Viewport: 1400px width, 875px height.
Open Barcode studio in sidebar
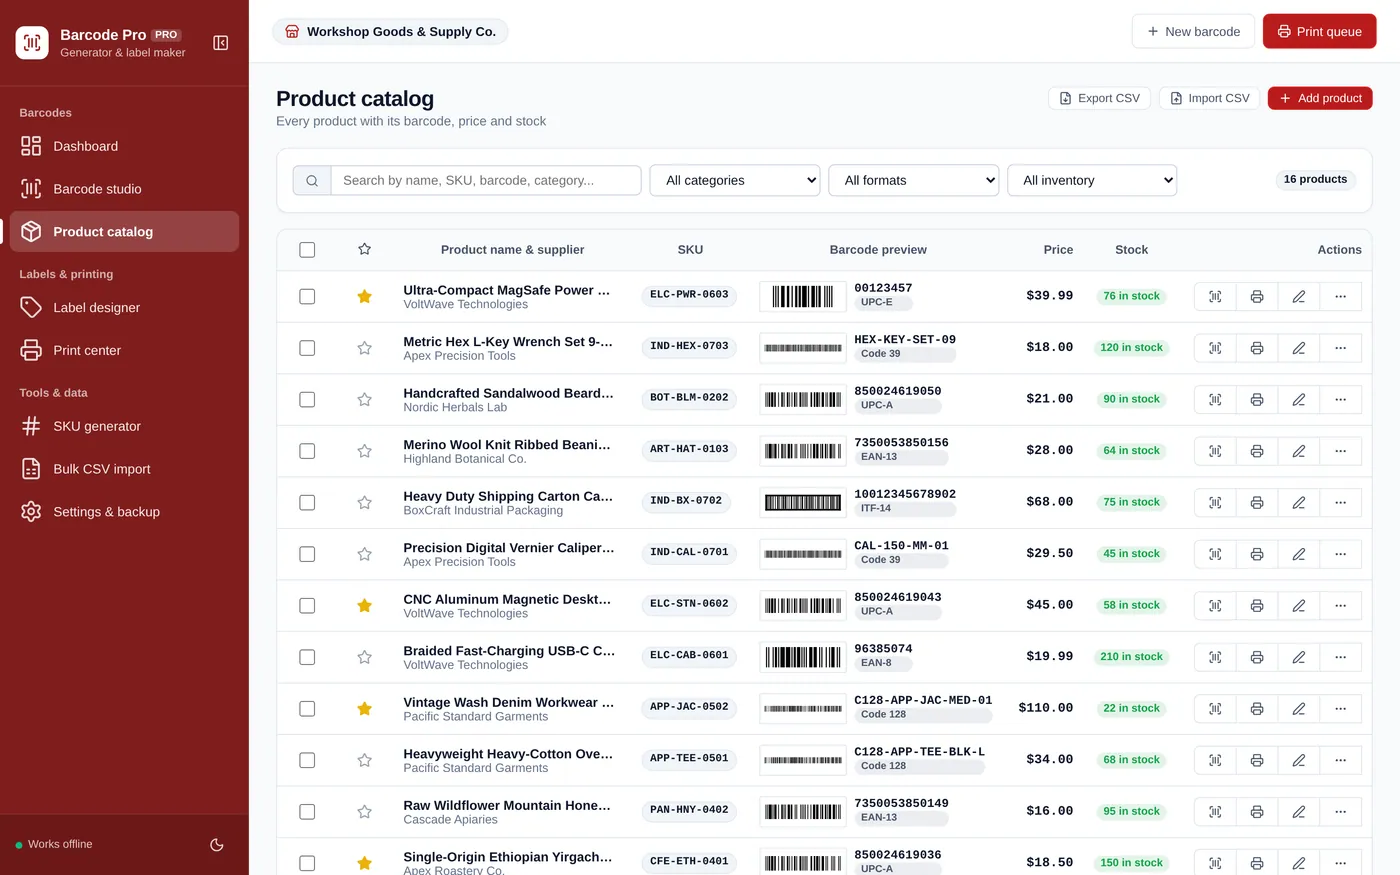click(x=124, y=189)
